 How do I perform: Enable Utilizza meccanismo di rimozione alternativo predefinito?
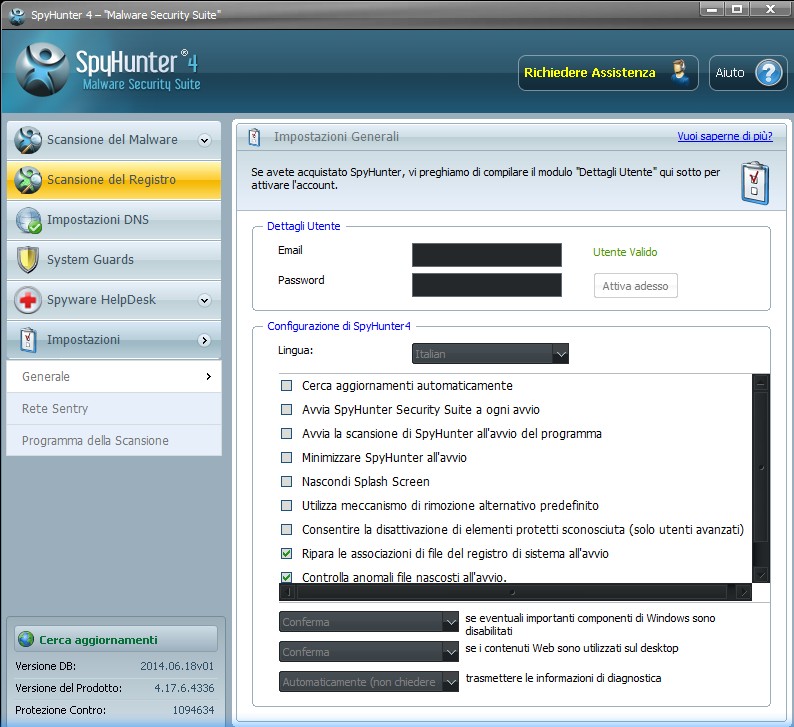[287, 506]
